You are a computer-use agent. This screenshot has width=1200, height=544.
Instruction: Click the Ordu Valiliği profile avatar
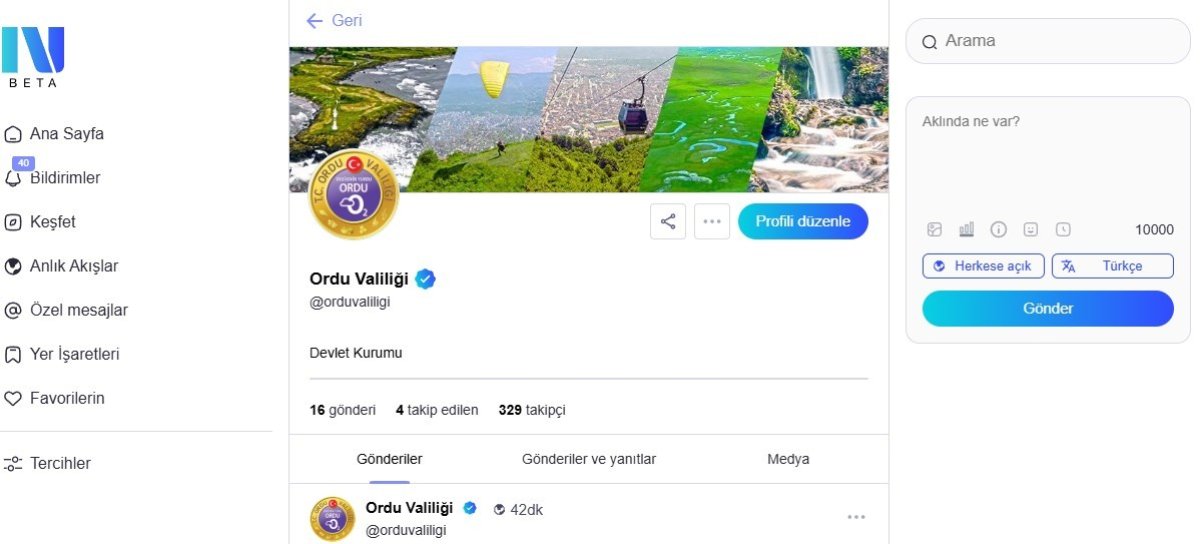click(x=354, y=194)
